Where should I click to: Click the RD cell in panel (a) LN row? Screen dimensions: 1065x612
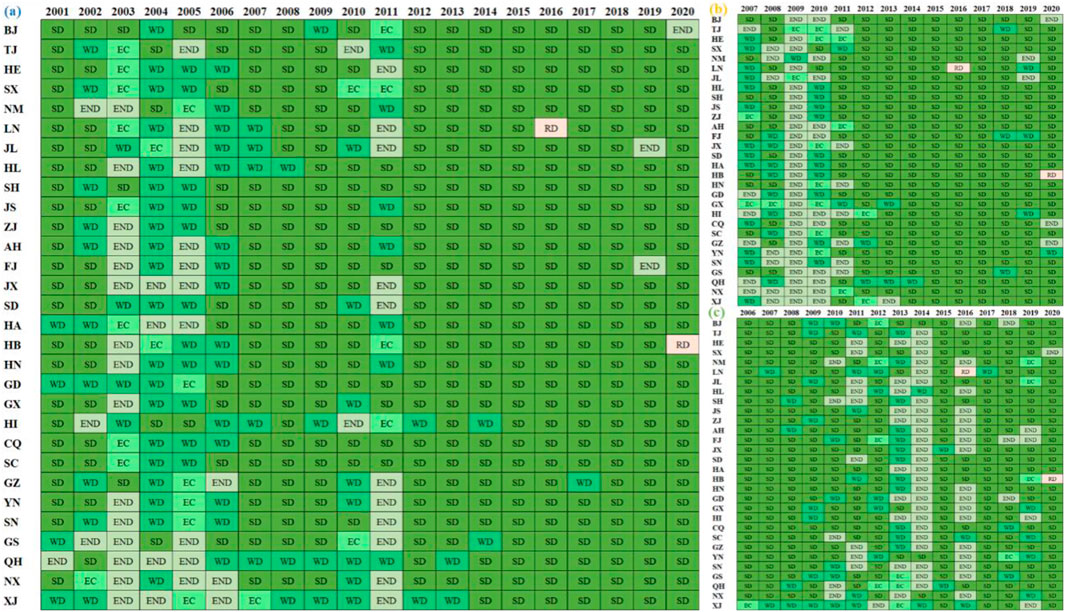tap(551, 128)
